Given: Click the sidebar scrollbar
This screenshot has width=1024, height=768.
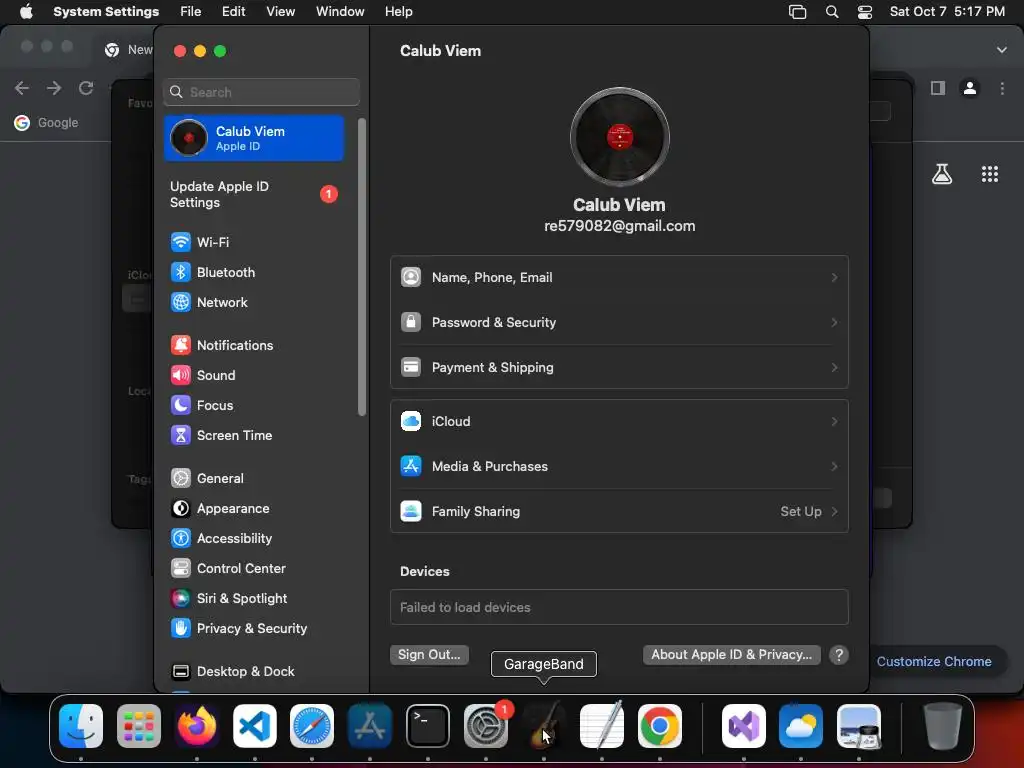Looking at the screenshot, I should 362,266.
